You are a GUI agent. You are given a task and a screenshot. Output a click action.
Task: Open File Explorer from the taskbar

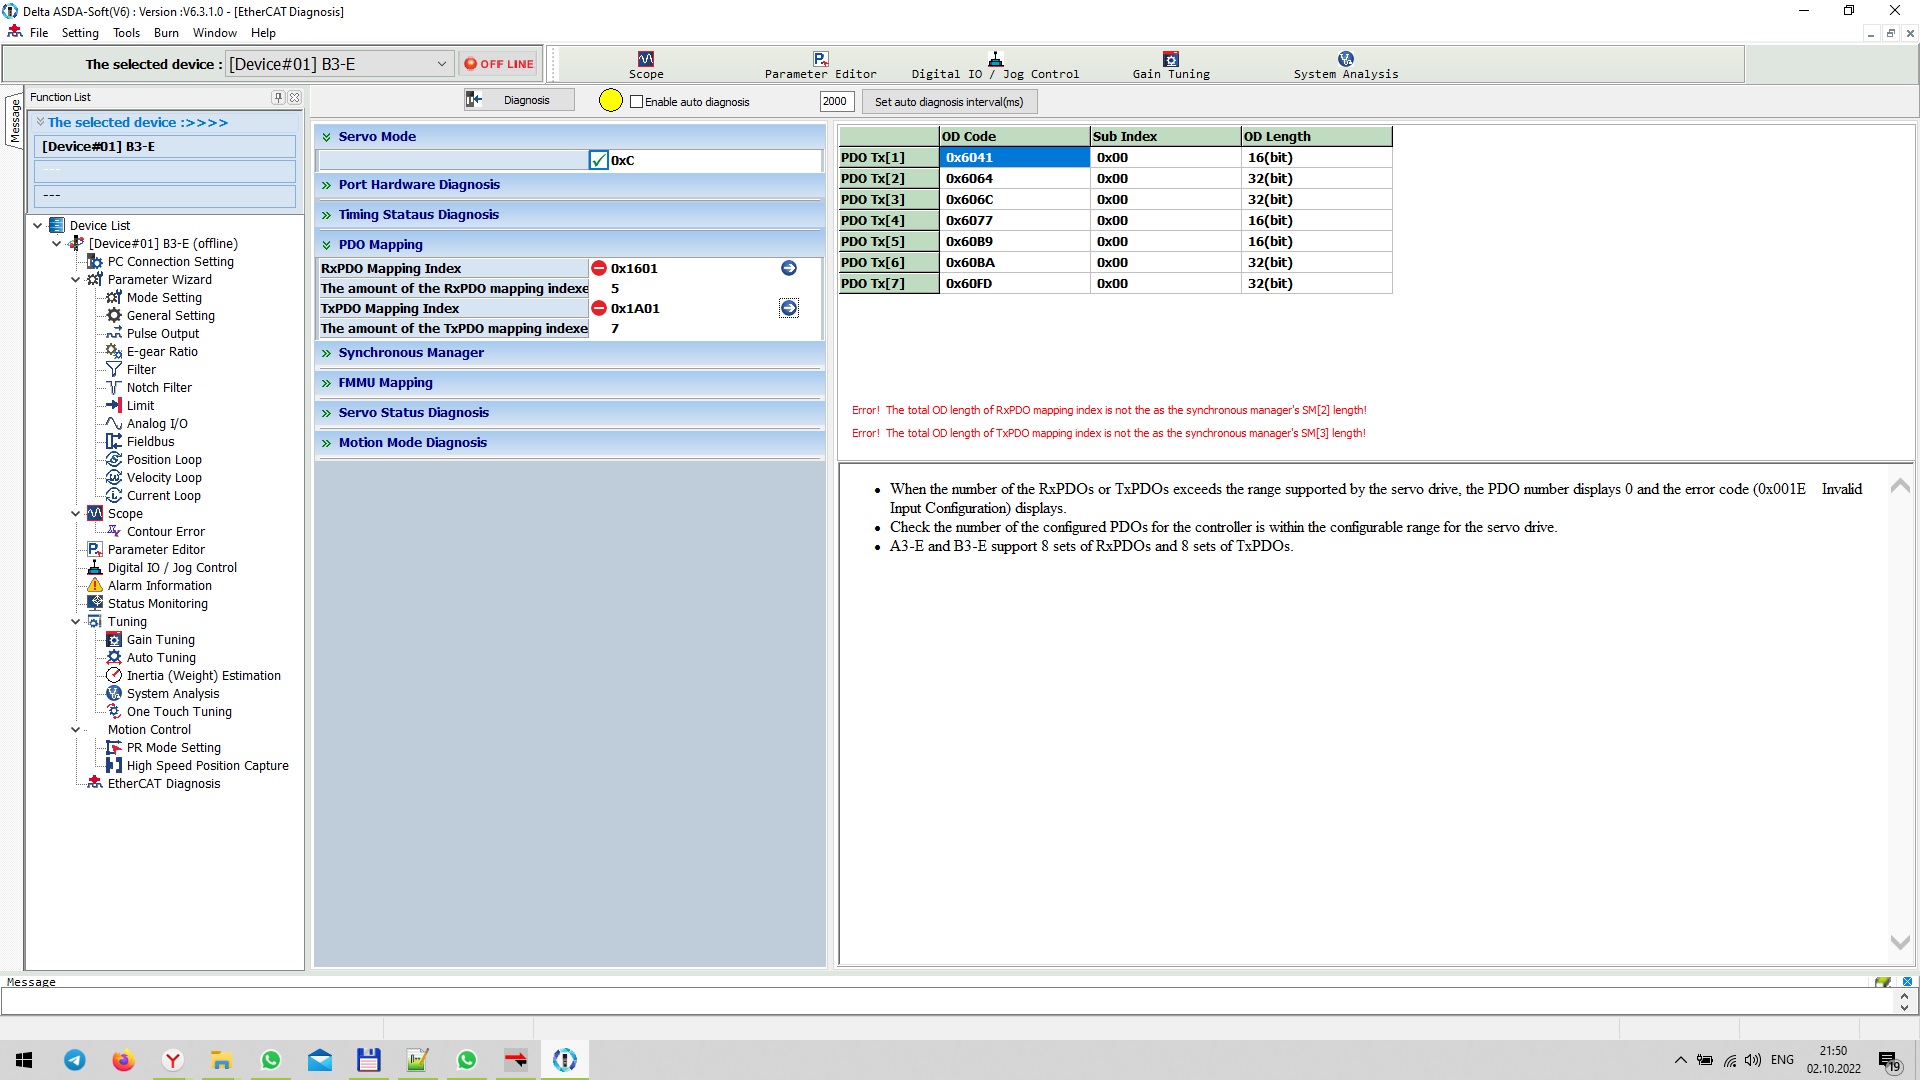point(221,1060)
